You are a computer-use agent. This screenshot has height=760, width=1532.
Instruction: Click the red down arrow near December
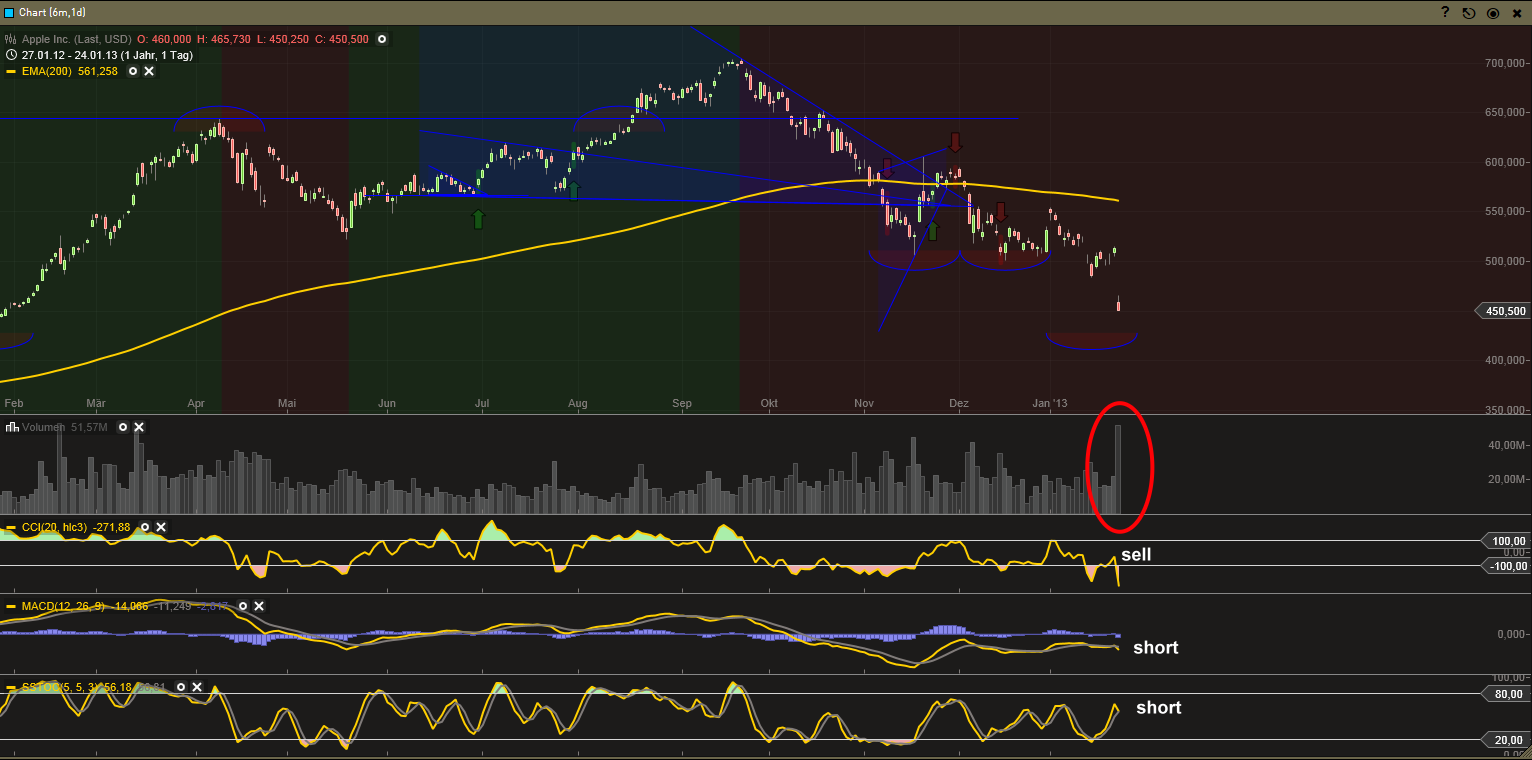point(955,141)
